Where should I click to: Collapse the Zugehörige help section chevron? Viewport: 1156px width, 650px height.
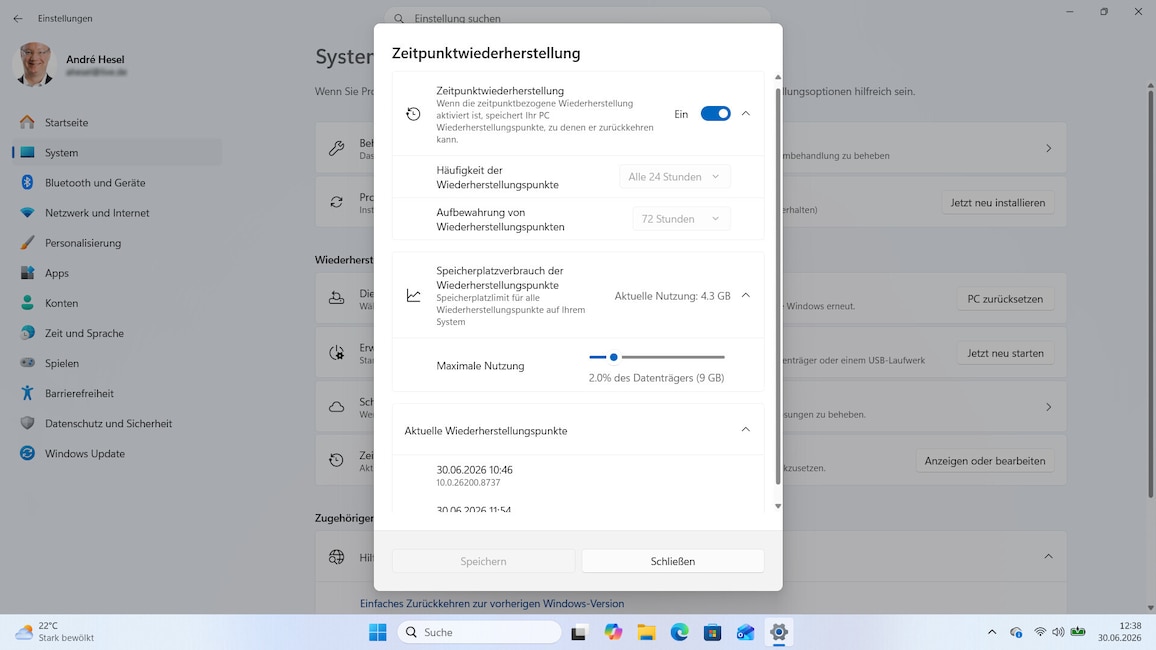click(1048, 556)
